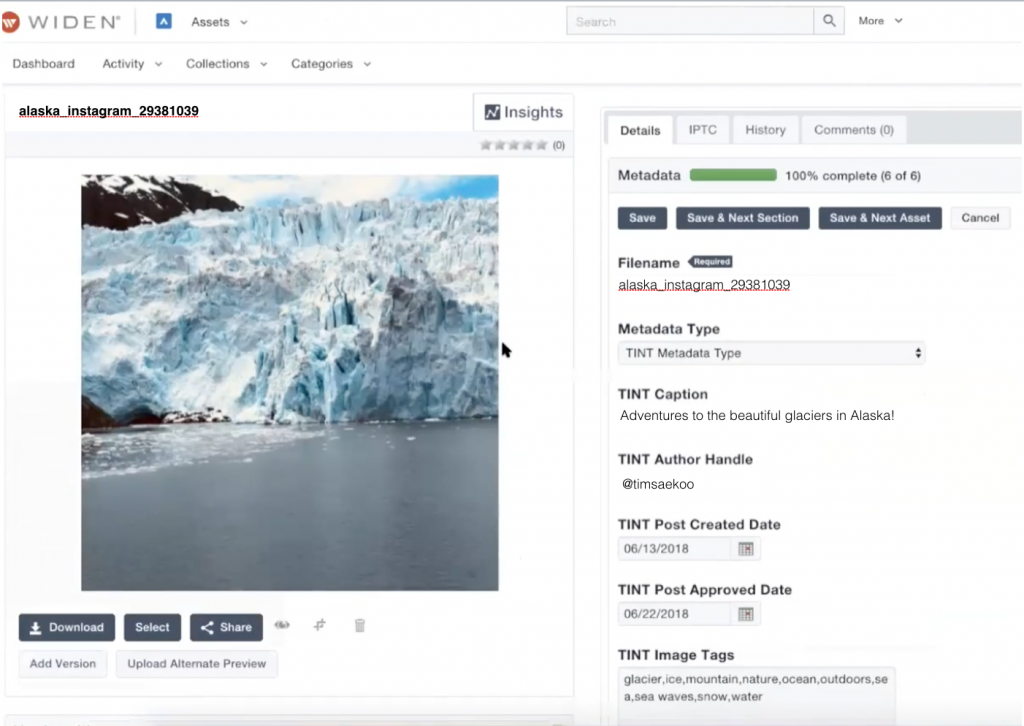Expand the More menu
Viewport: 1024px width, 726px height.
tap(880, 21)
